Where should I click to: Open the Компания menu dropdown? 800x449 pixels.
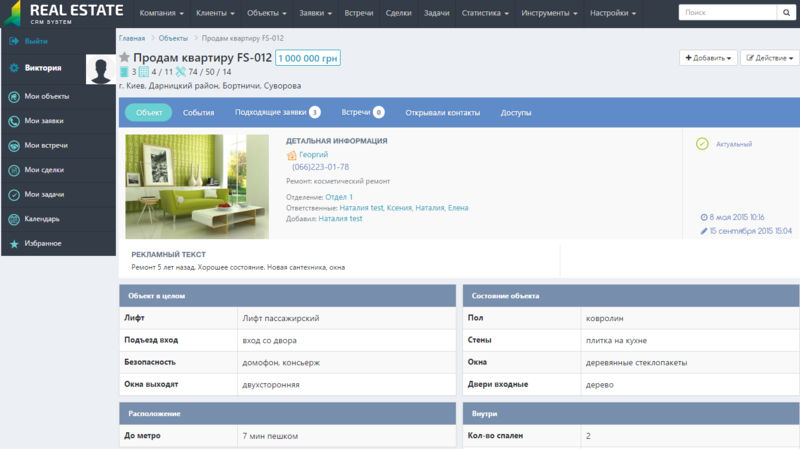point(162,14)
